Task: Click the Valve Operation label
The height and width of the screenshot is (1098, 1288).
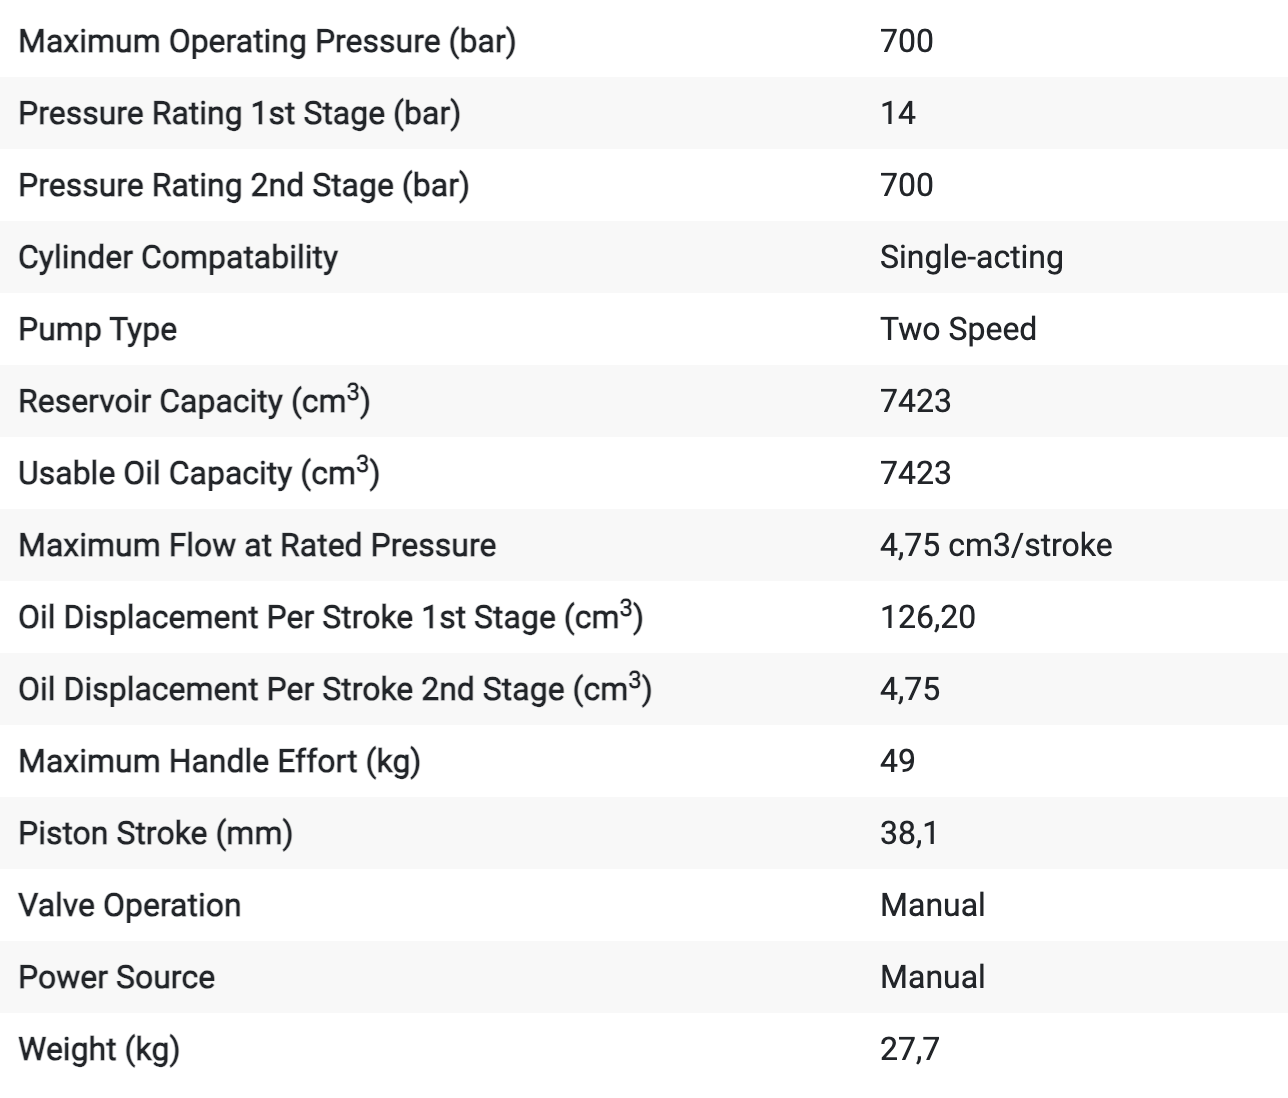Action: [130, 906]
